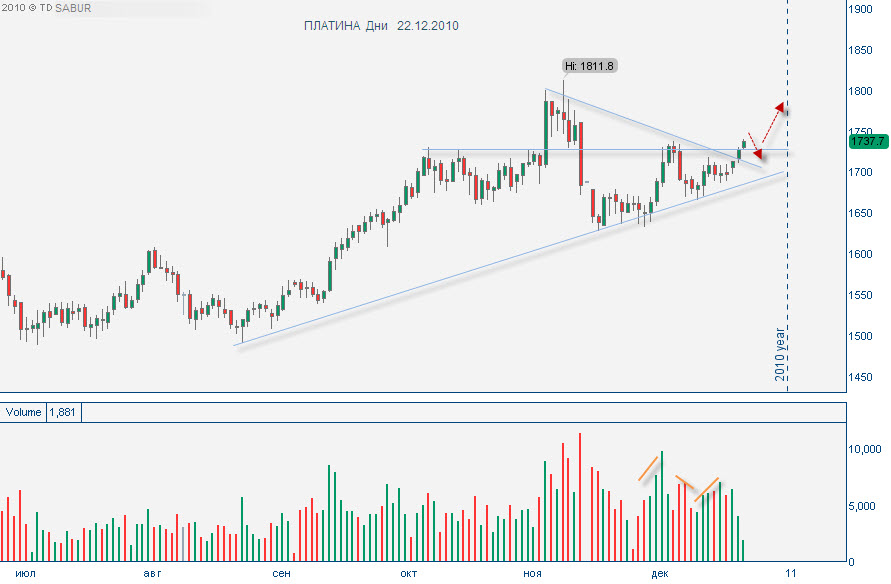The width and height of the screenshot is (891, 584).
Task: Click the авг month label on time axis
Action: (152, 573)
